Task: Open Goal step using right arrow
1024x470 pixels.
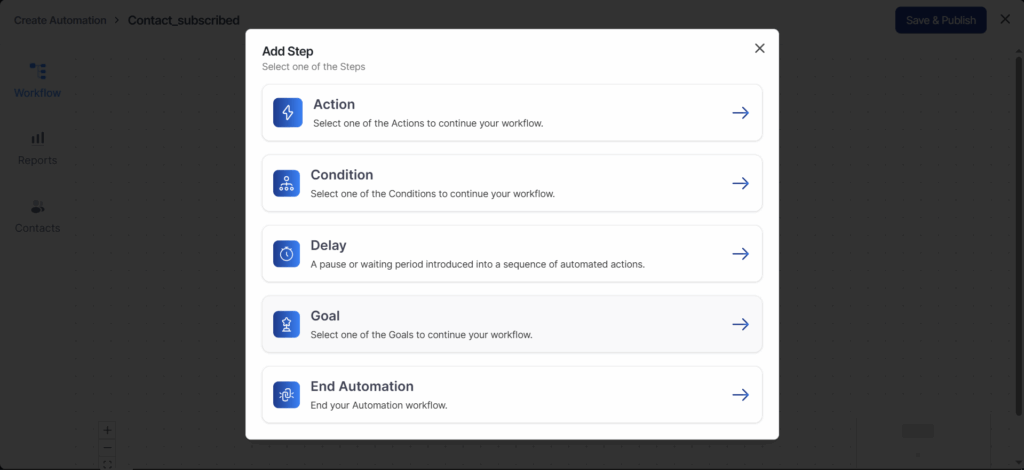Action: [x=740, y=324]
